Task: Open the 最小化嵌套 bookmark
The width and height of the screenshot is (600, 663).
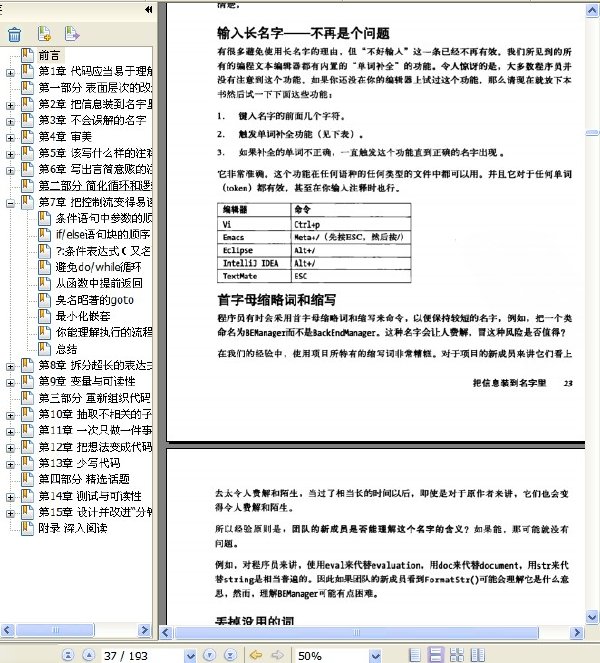Action: [83, 316]
